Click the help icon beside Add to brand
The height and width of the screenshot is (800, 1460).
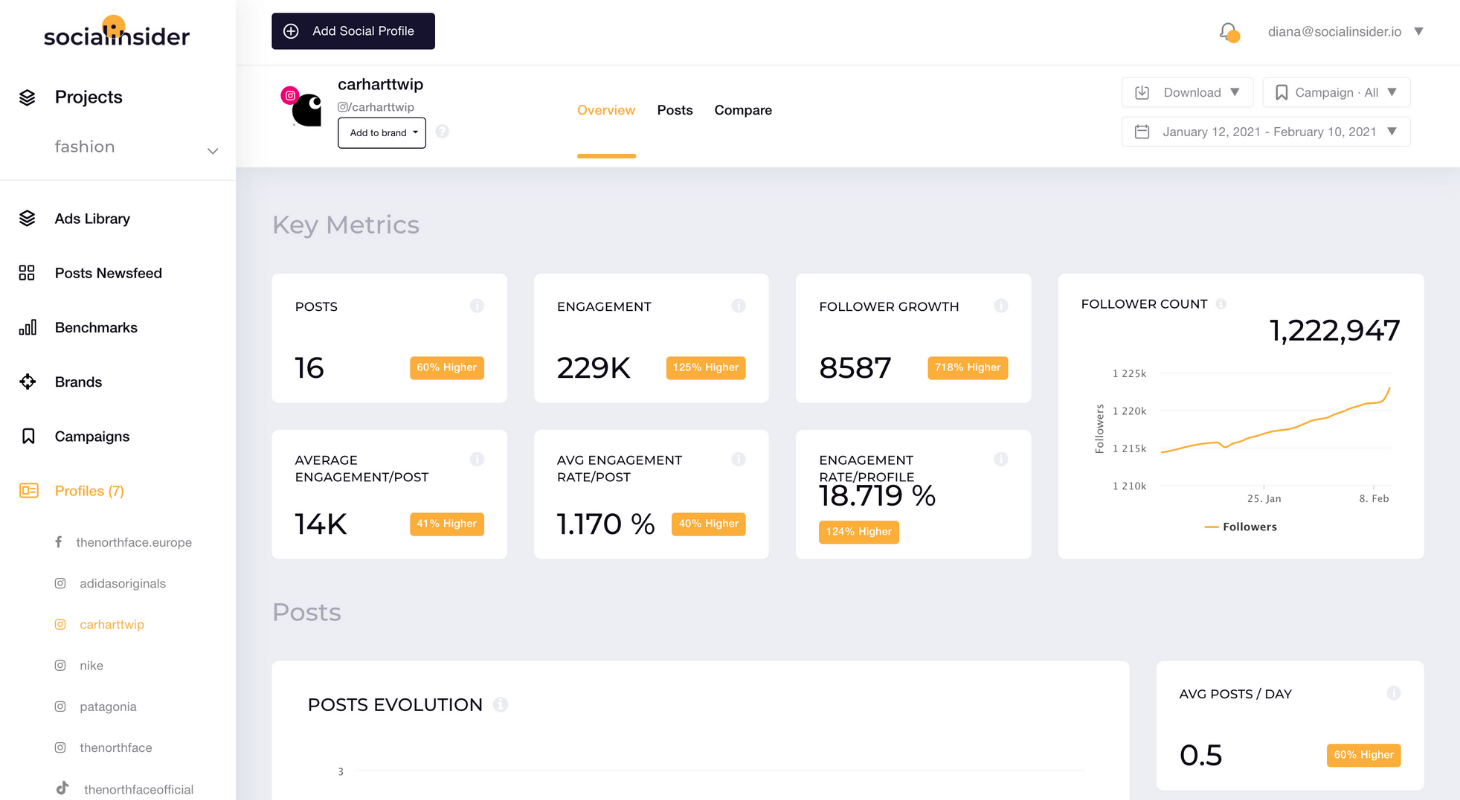pyautogui.click(x=442, y=131)
